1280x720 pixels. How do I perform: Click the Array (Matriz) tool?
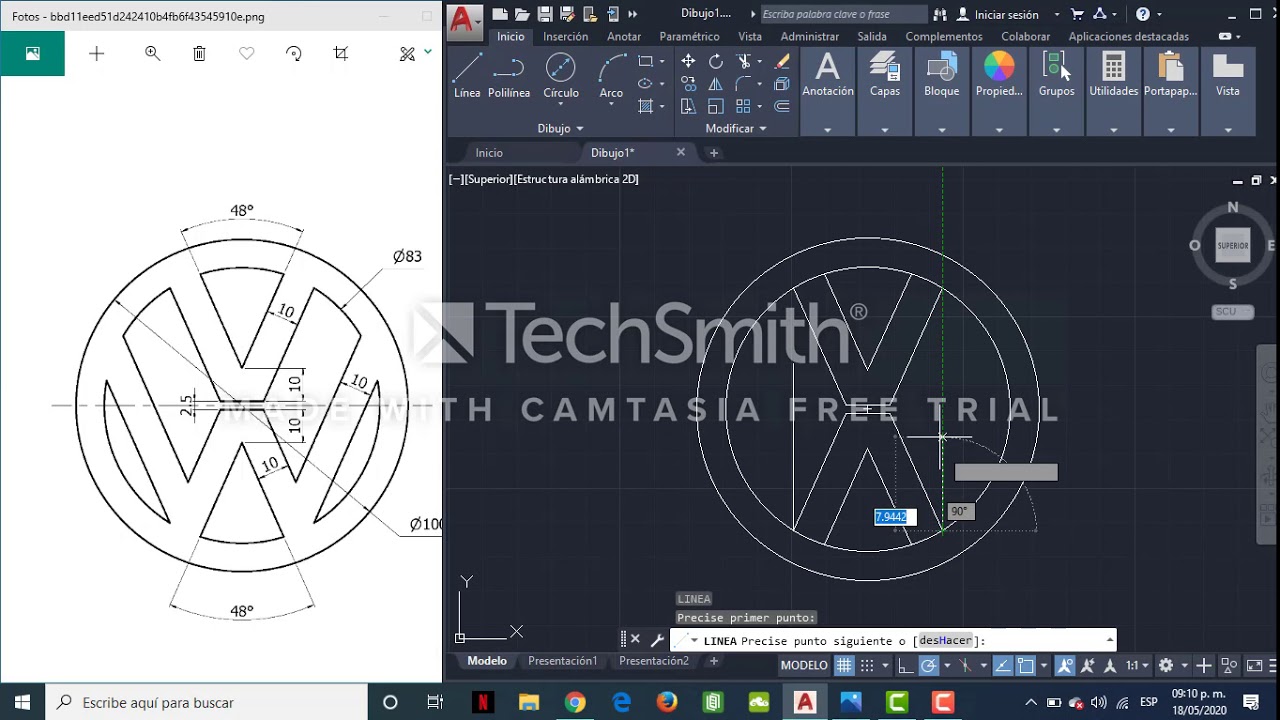tap(743, 106)
